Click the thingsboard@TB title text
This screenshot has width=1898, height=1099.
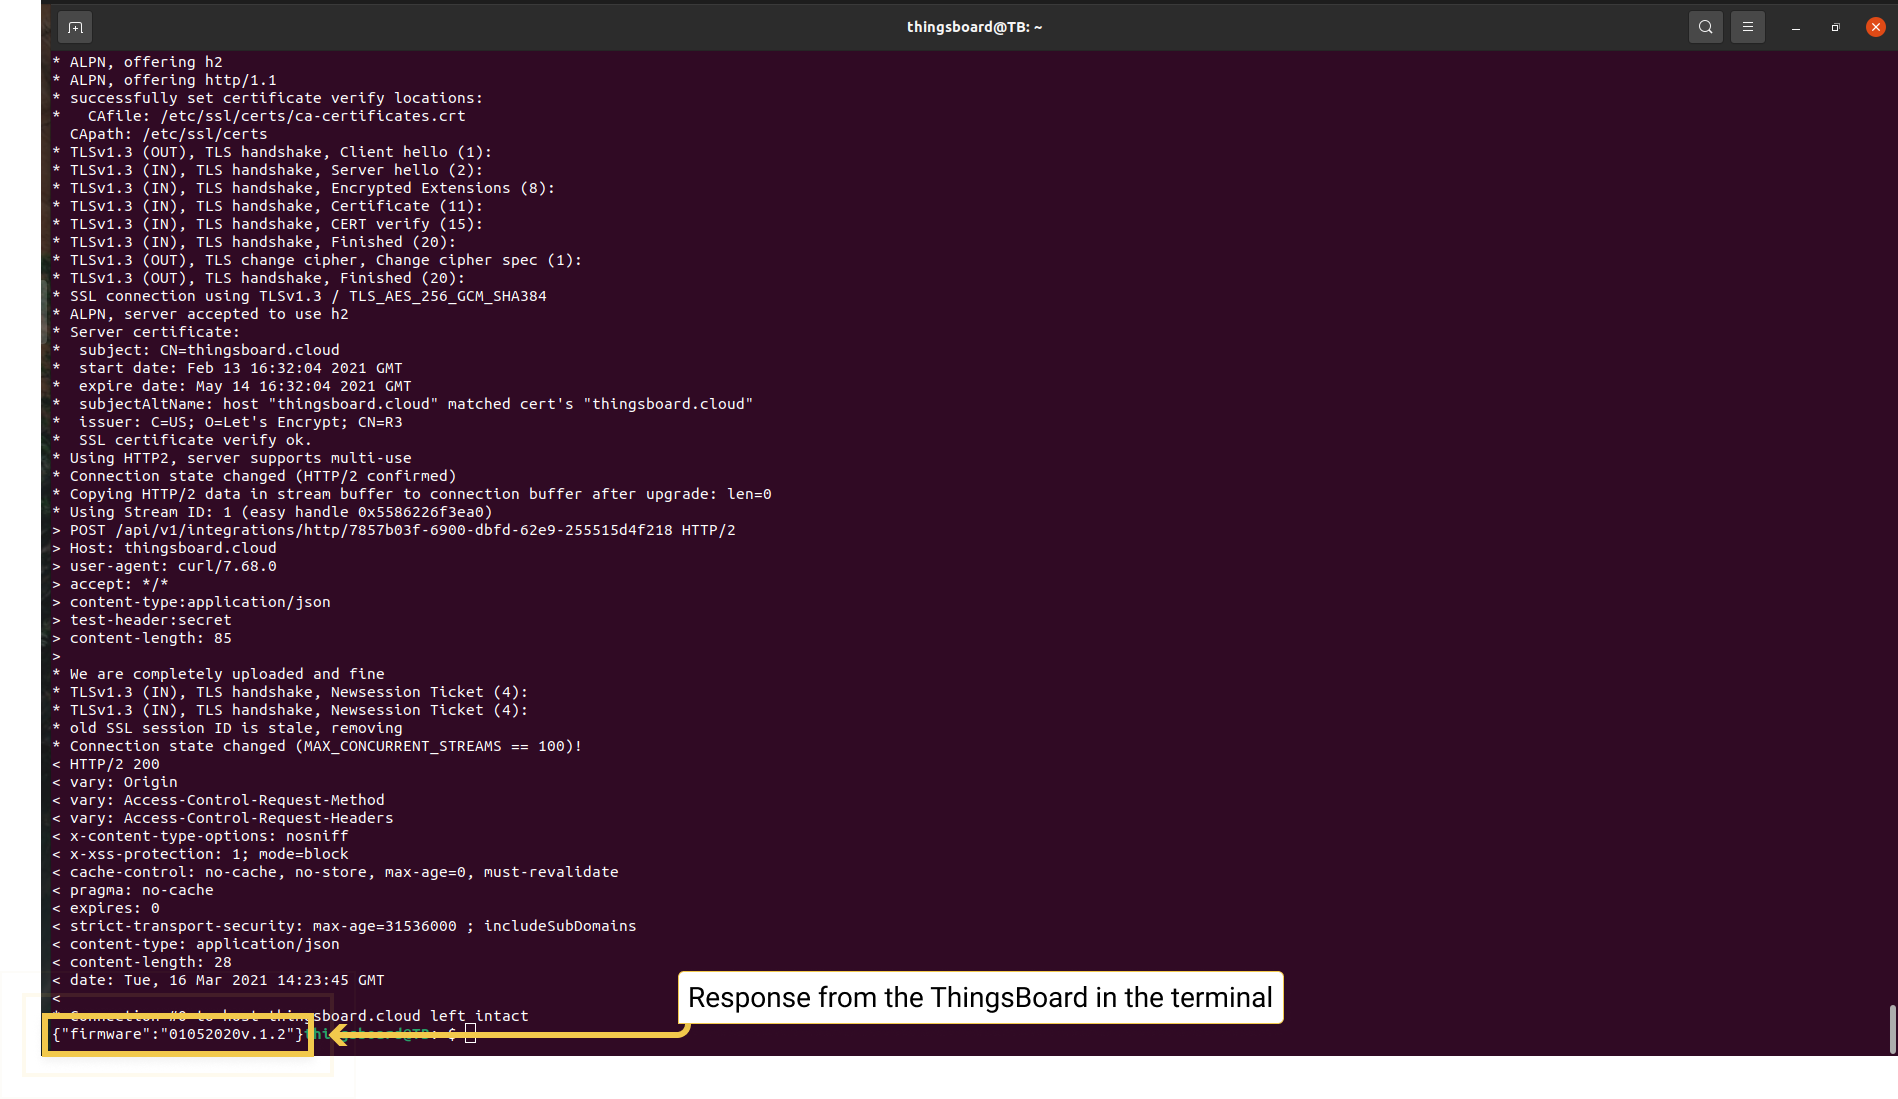[974, 27]
